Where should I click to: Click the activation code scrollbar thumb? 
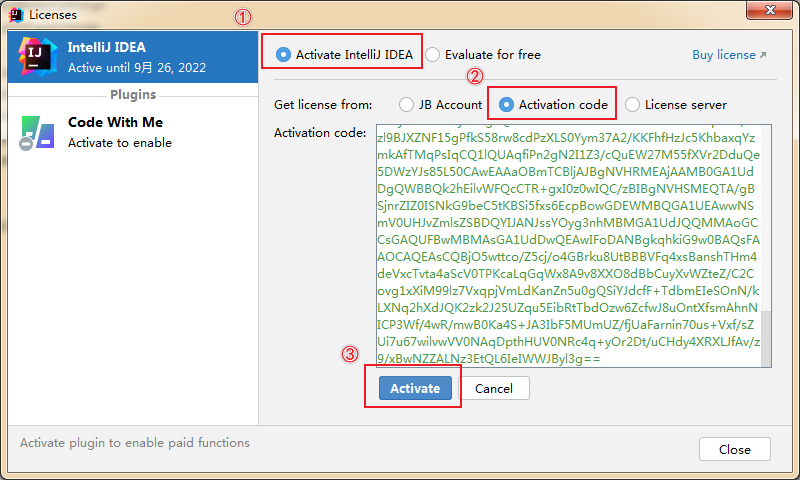766,338
